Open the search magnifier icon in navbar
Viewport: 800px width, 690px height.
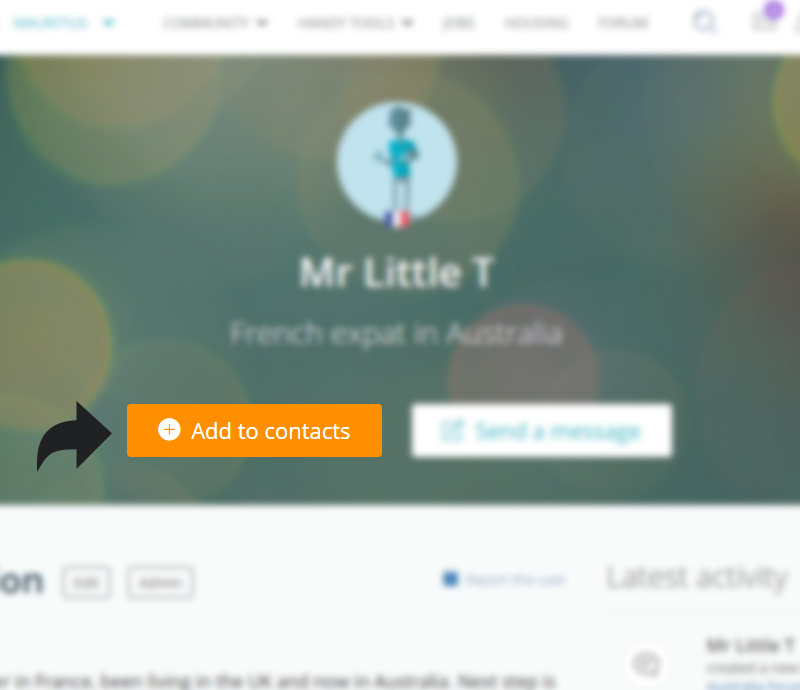[705, 22]
